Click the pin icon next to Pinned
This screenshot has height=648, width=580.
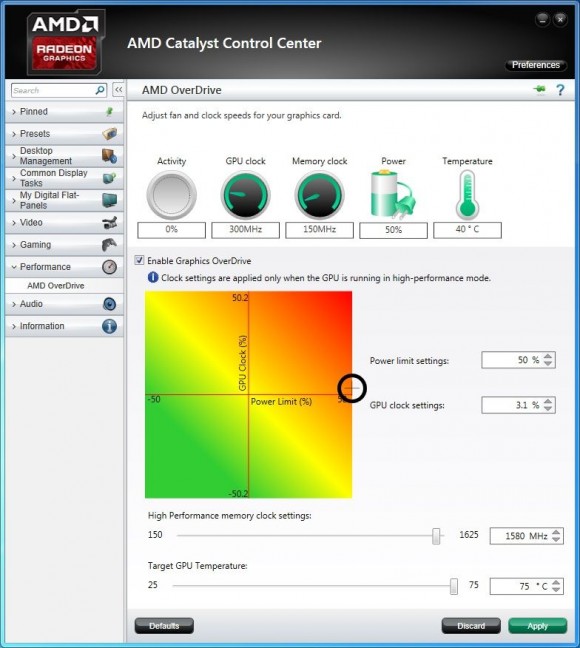pos(110,112)
